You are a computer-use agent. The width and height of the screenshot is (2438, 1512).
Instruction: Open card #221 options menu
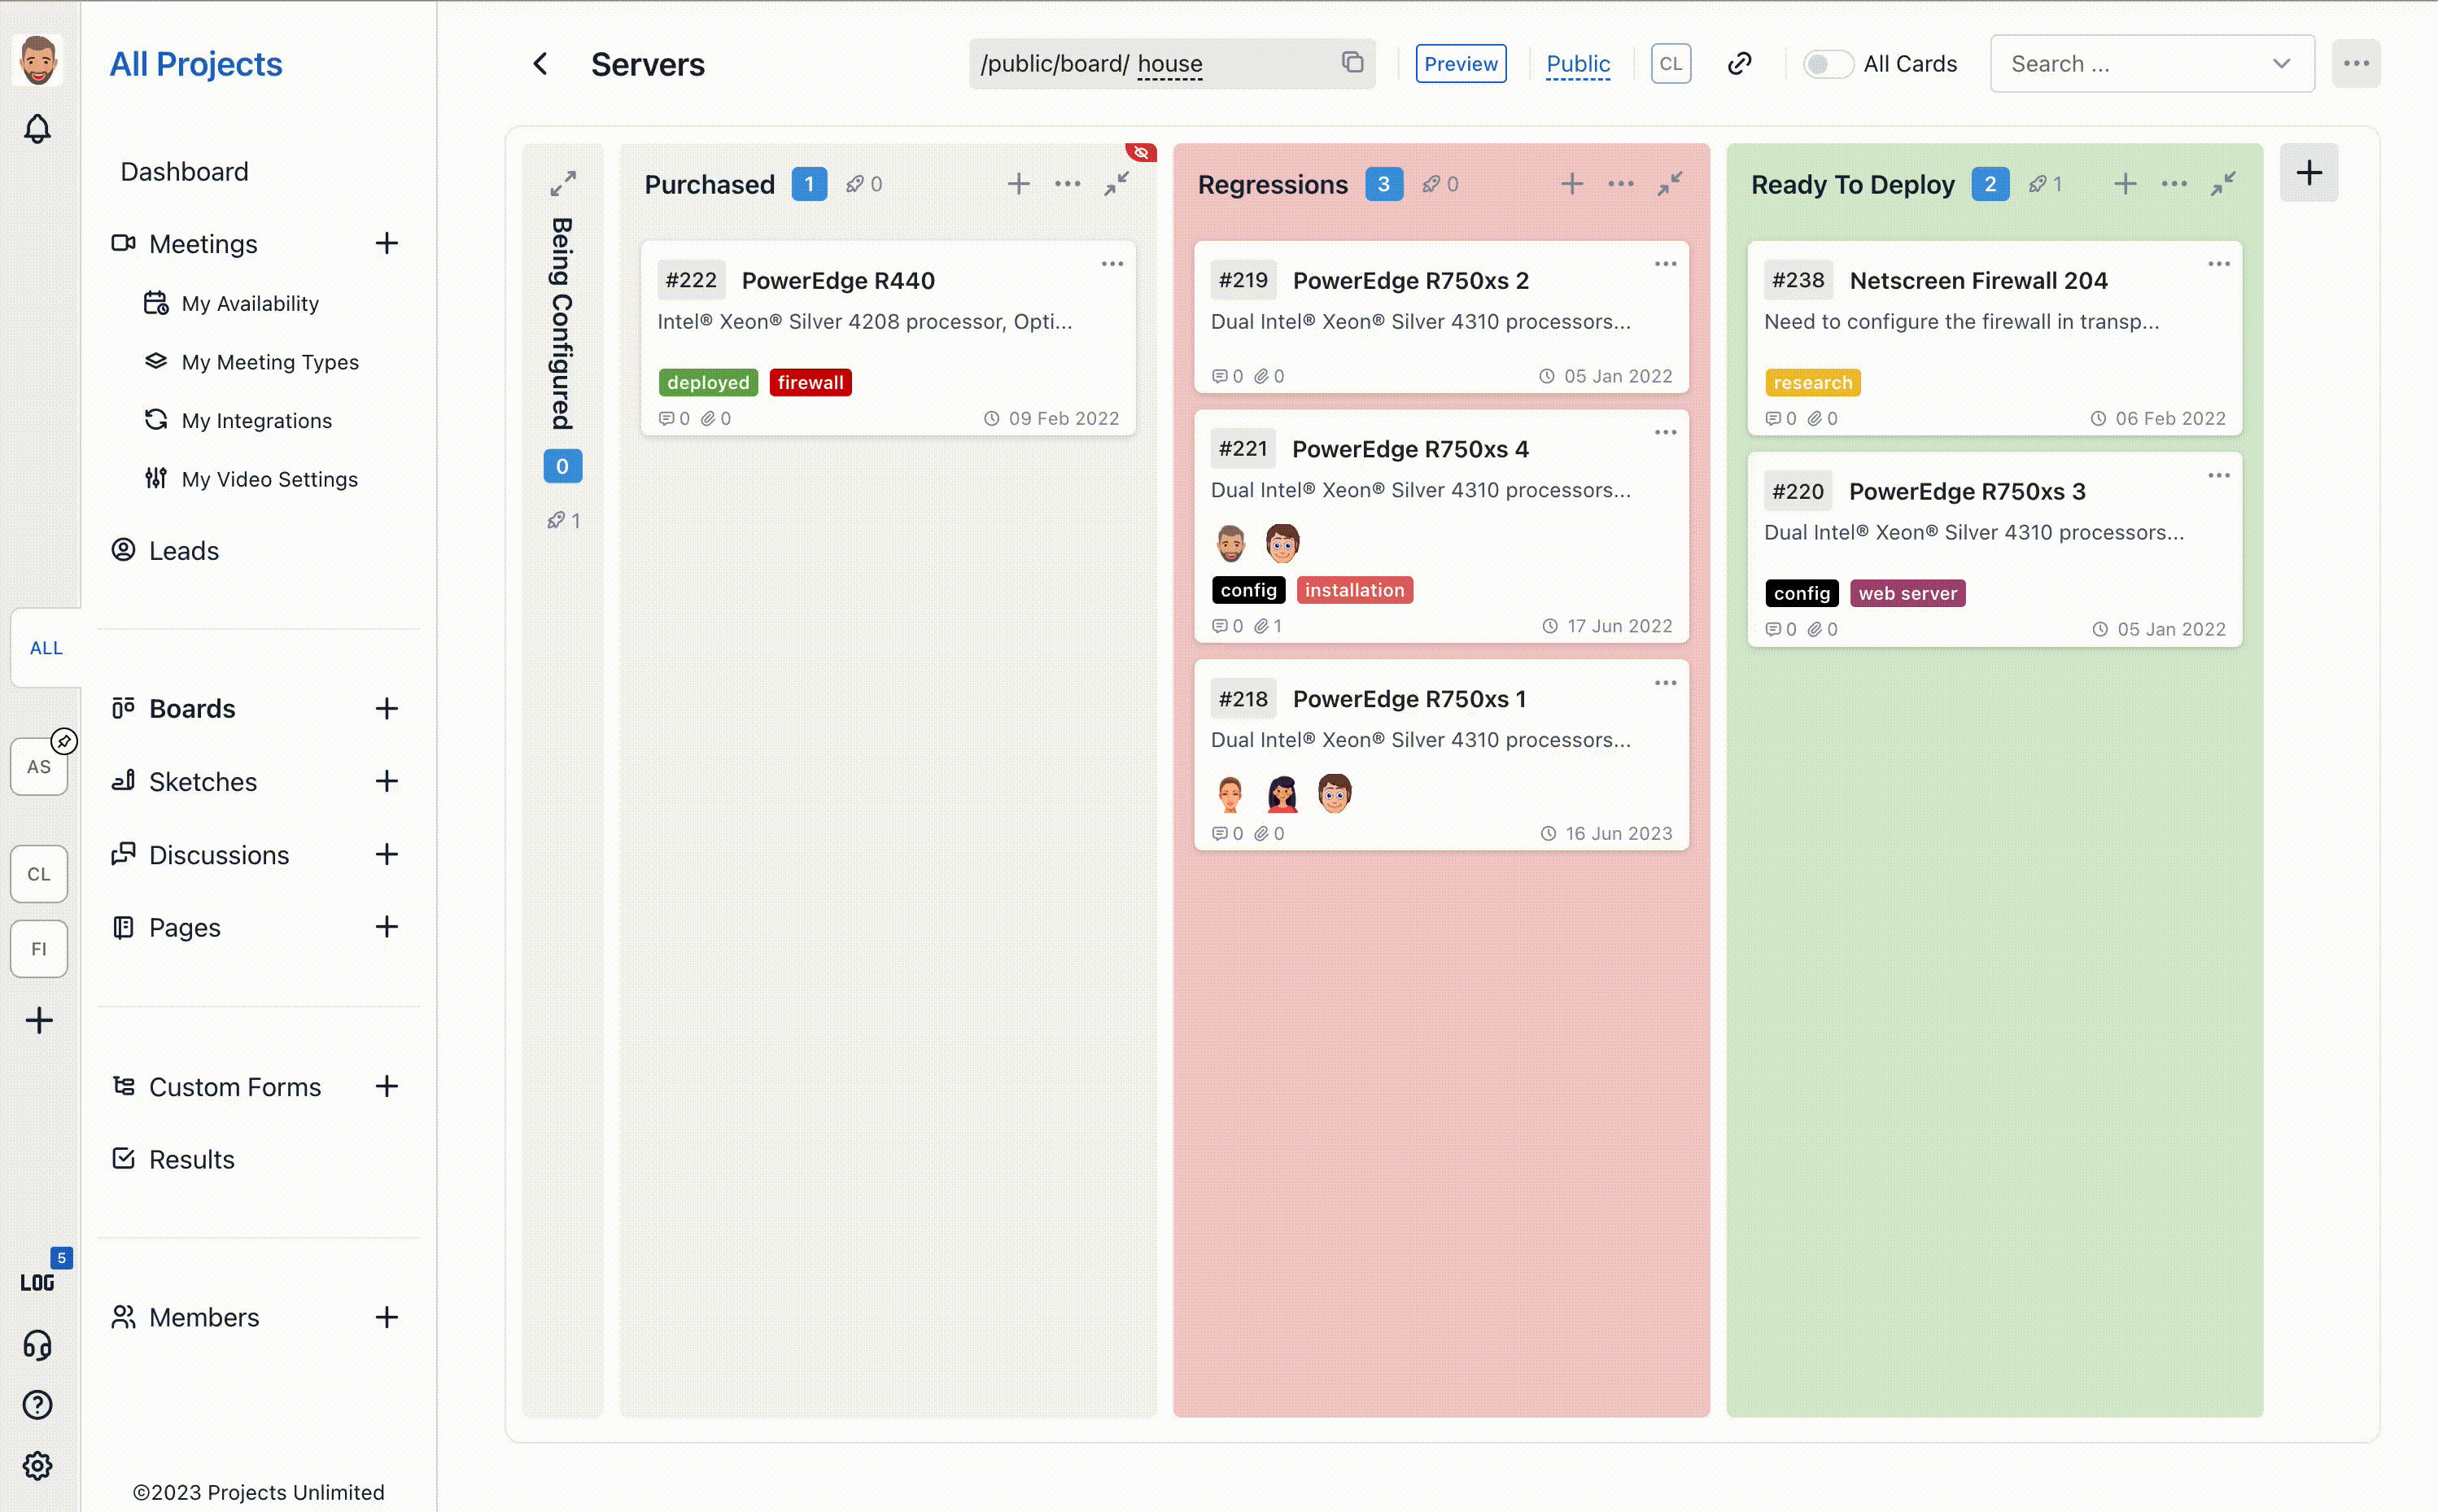tap(1664, 433)
